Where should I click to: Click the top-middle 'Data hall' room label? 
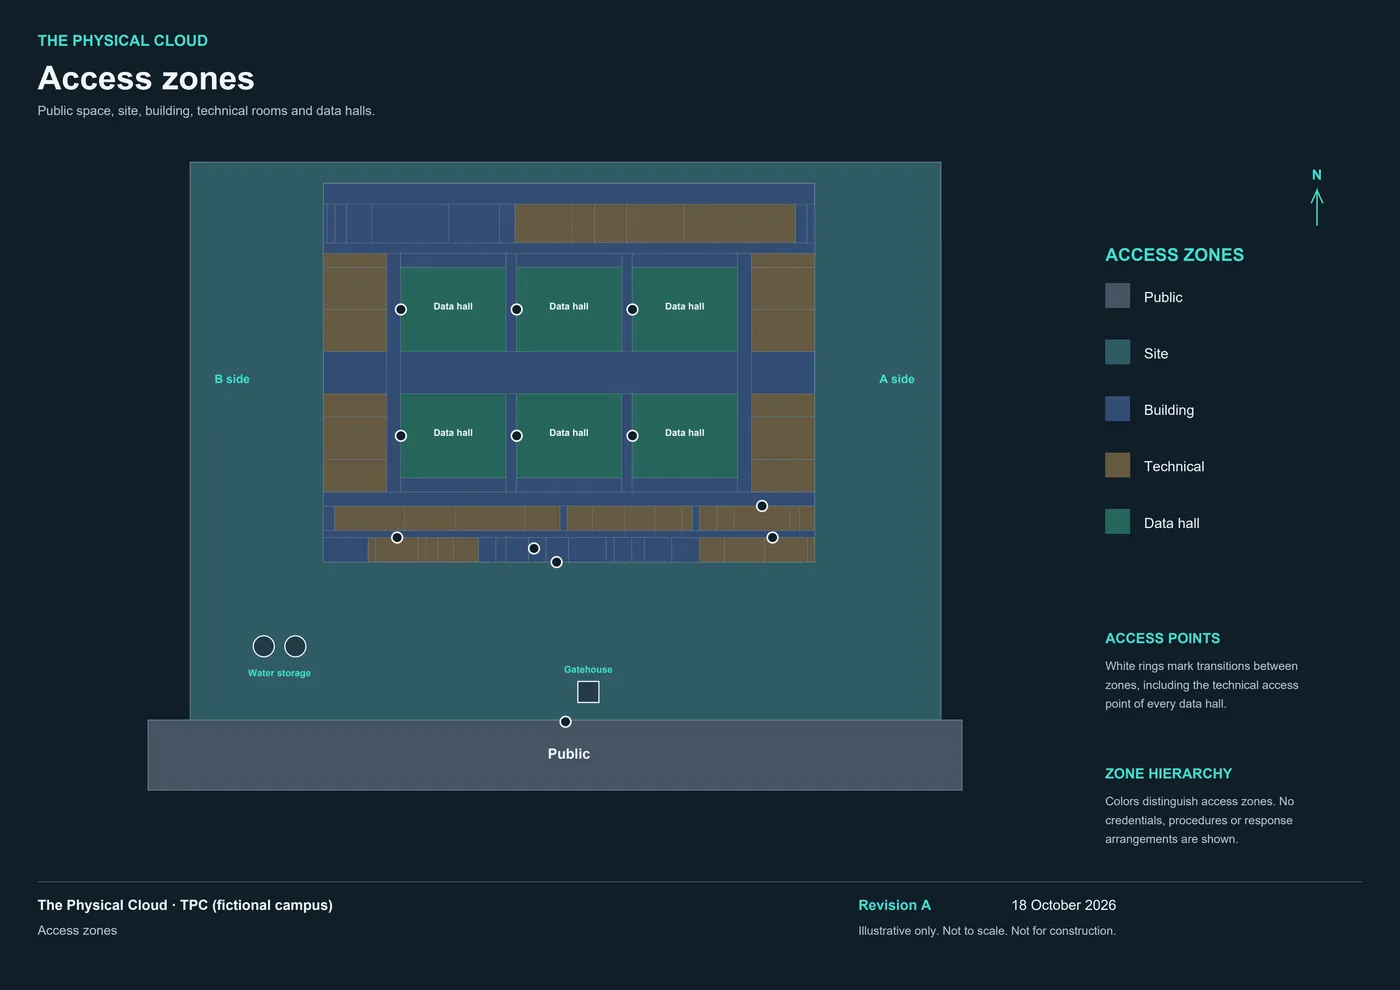[569, 306]
